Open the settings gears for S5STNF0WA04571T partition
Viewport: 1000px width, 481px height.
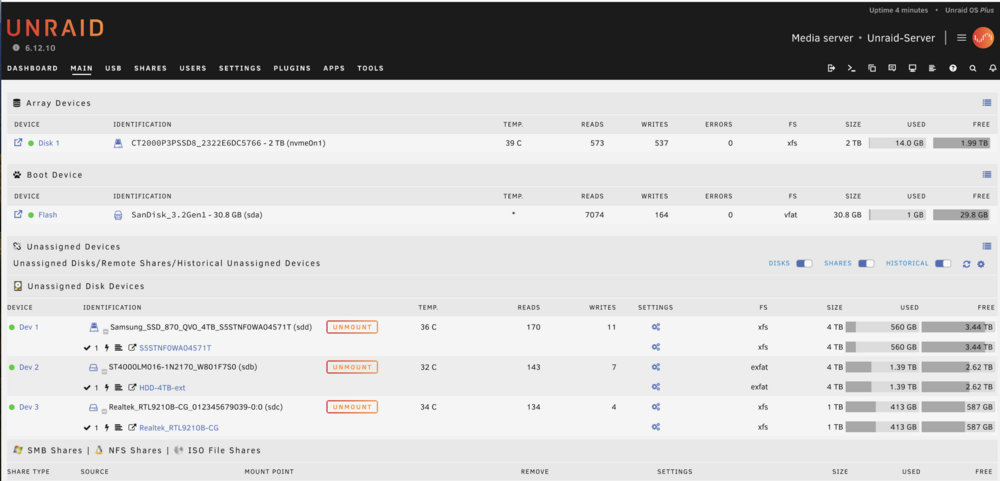tap(656, 348)
